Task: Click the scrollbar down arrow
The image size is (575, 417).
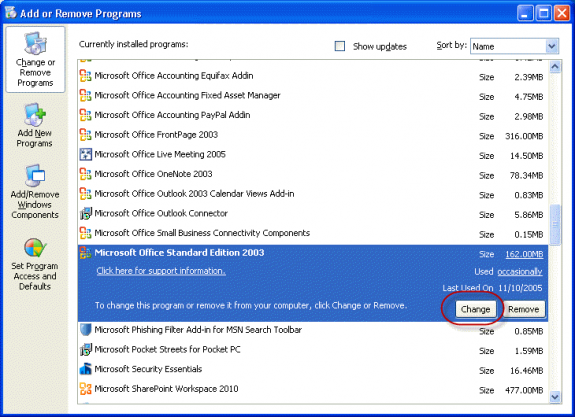Action: point(555,396)
